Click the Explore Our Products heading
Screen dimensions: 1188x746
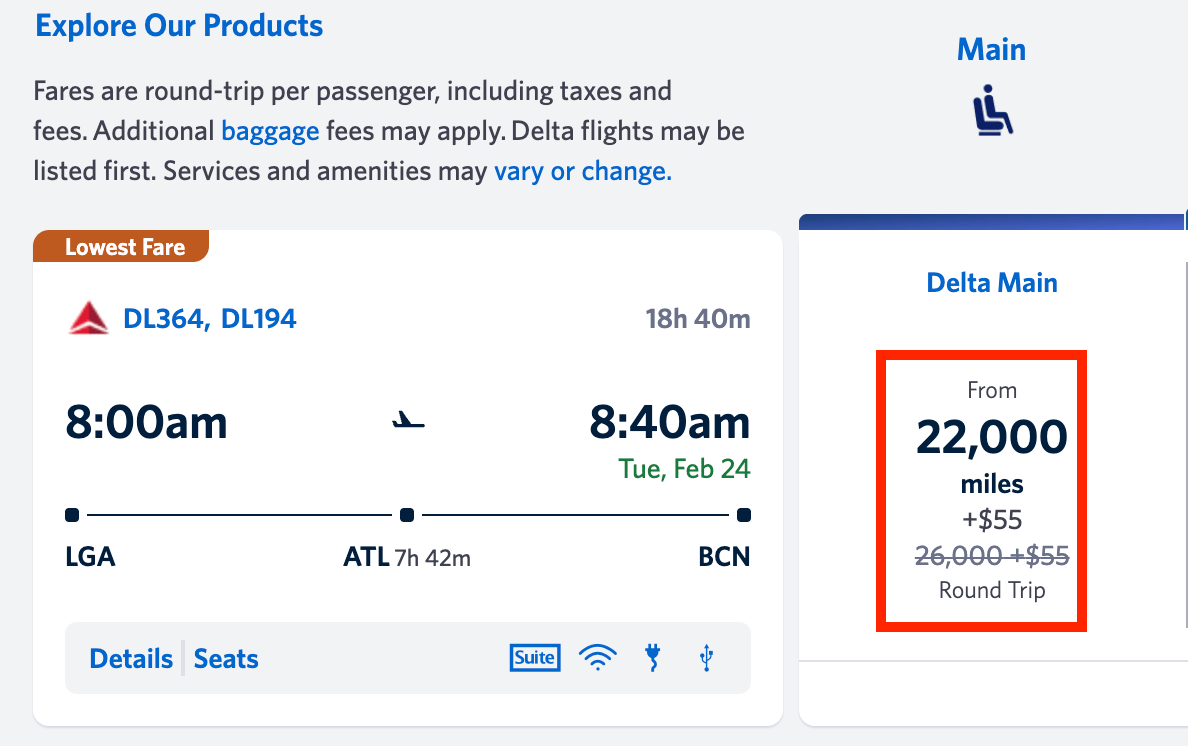pos(179,25)
